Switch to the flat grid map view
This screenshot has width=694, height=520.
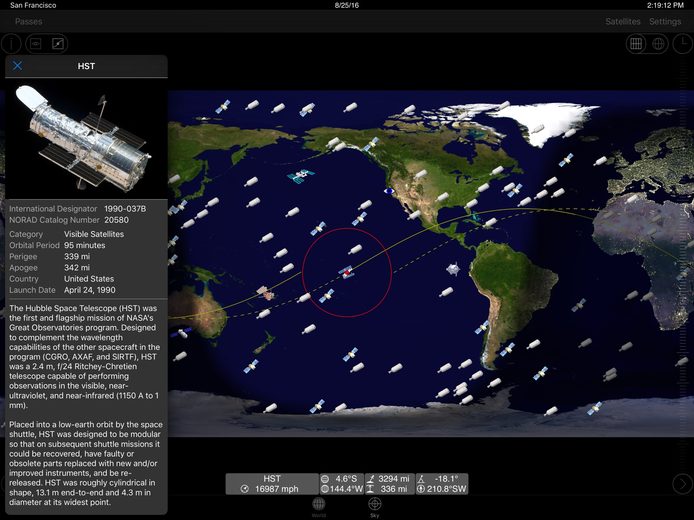(x=636, y=44)
